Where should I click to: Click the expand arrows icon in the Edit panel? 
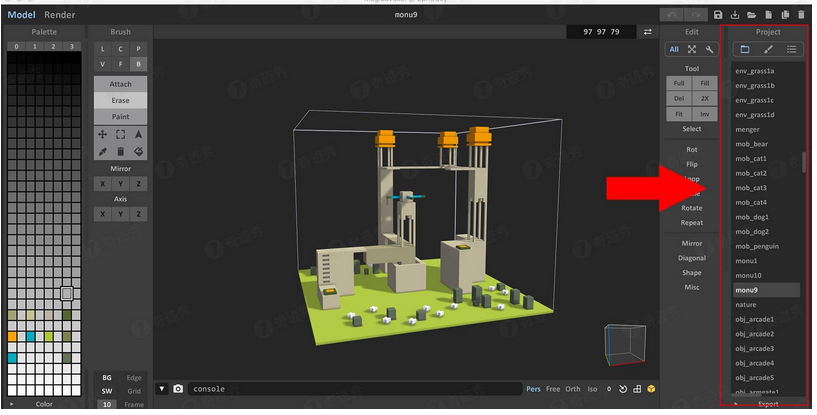[691, 49]
